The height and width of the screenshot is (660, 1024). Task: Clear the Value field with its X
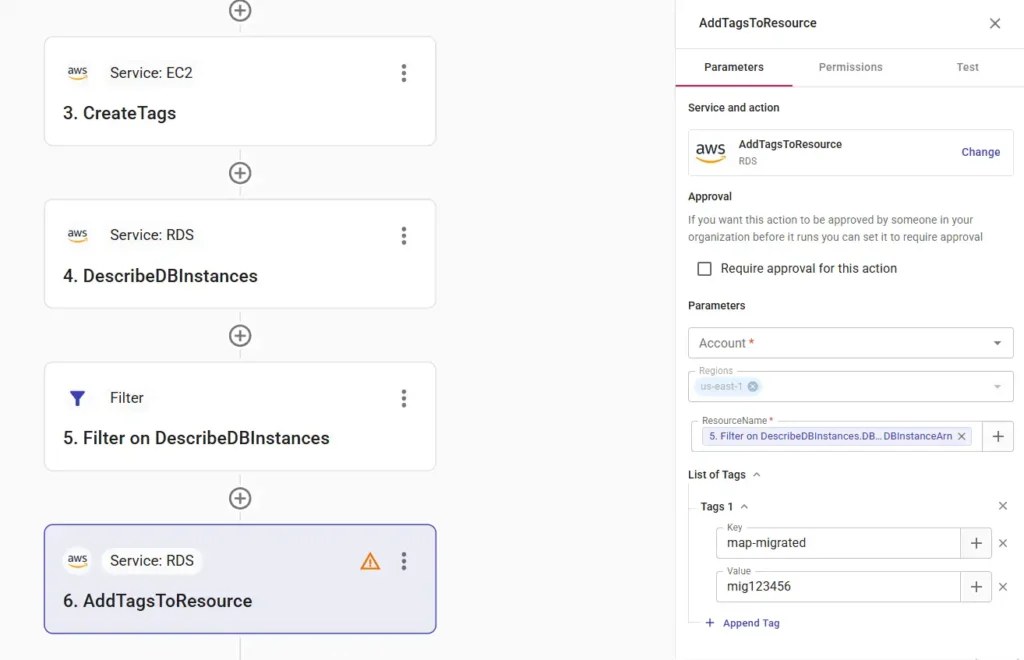coord(1003,587)
